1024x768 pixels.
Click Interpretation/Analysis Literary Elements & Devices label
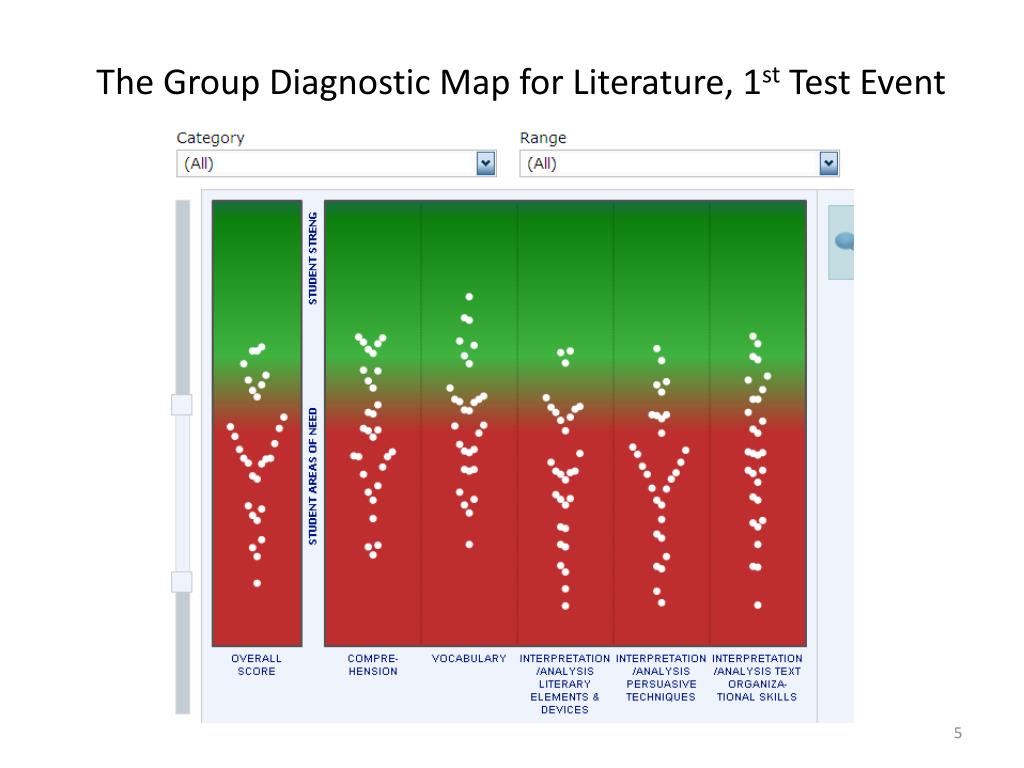[x=565, y=684]
